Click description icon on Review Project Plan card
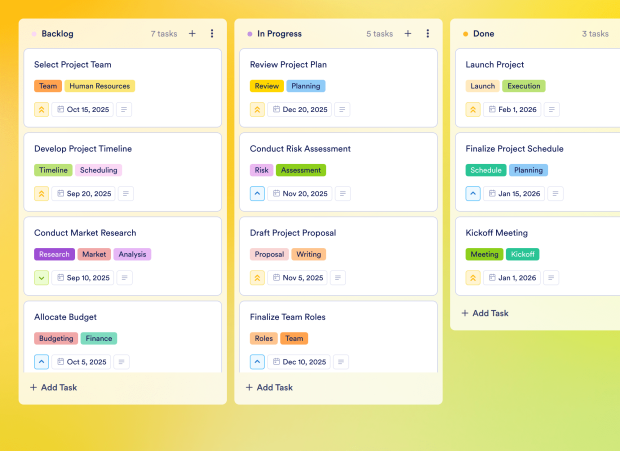Screen dimensions: 620x451 click(342, 109)
